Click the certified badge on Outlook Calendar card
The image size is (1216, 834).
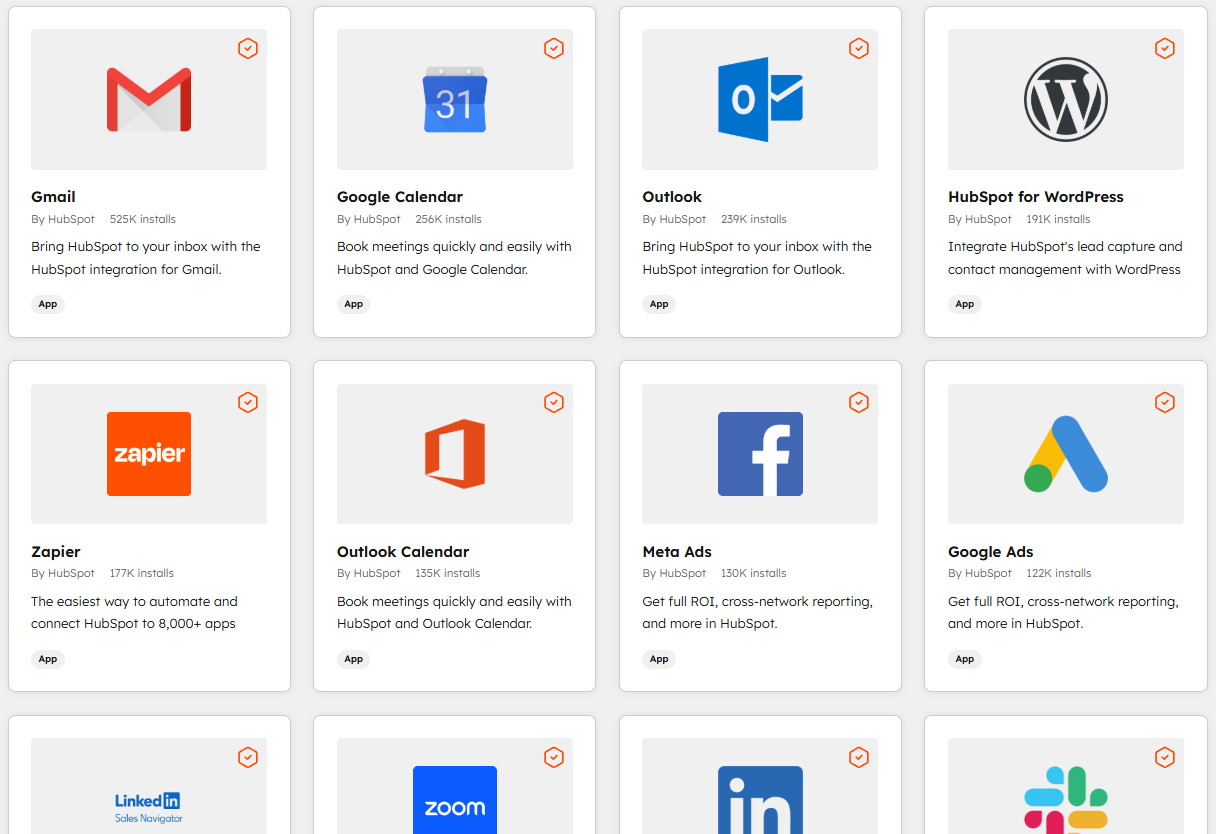[554, 402]
